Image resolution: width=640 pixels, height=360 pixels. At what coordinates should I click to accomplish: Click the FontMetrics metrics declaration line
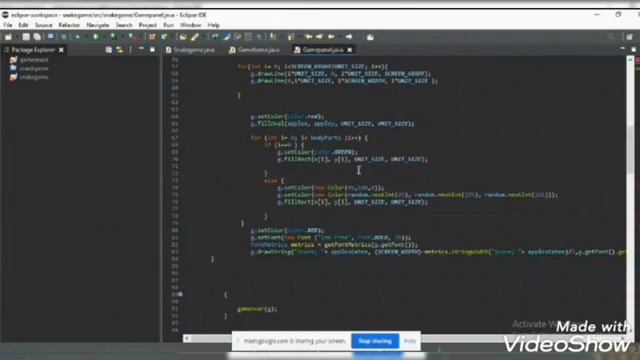(x=334, y=244)
